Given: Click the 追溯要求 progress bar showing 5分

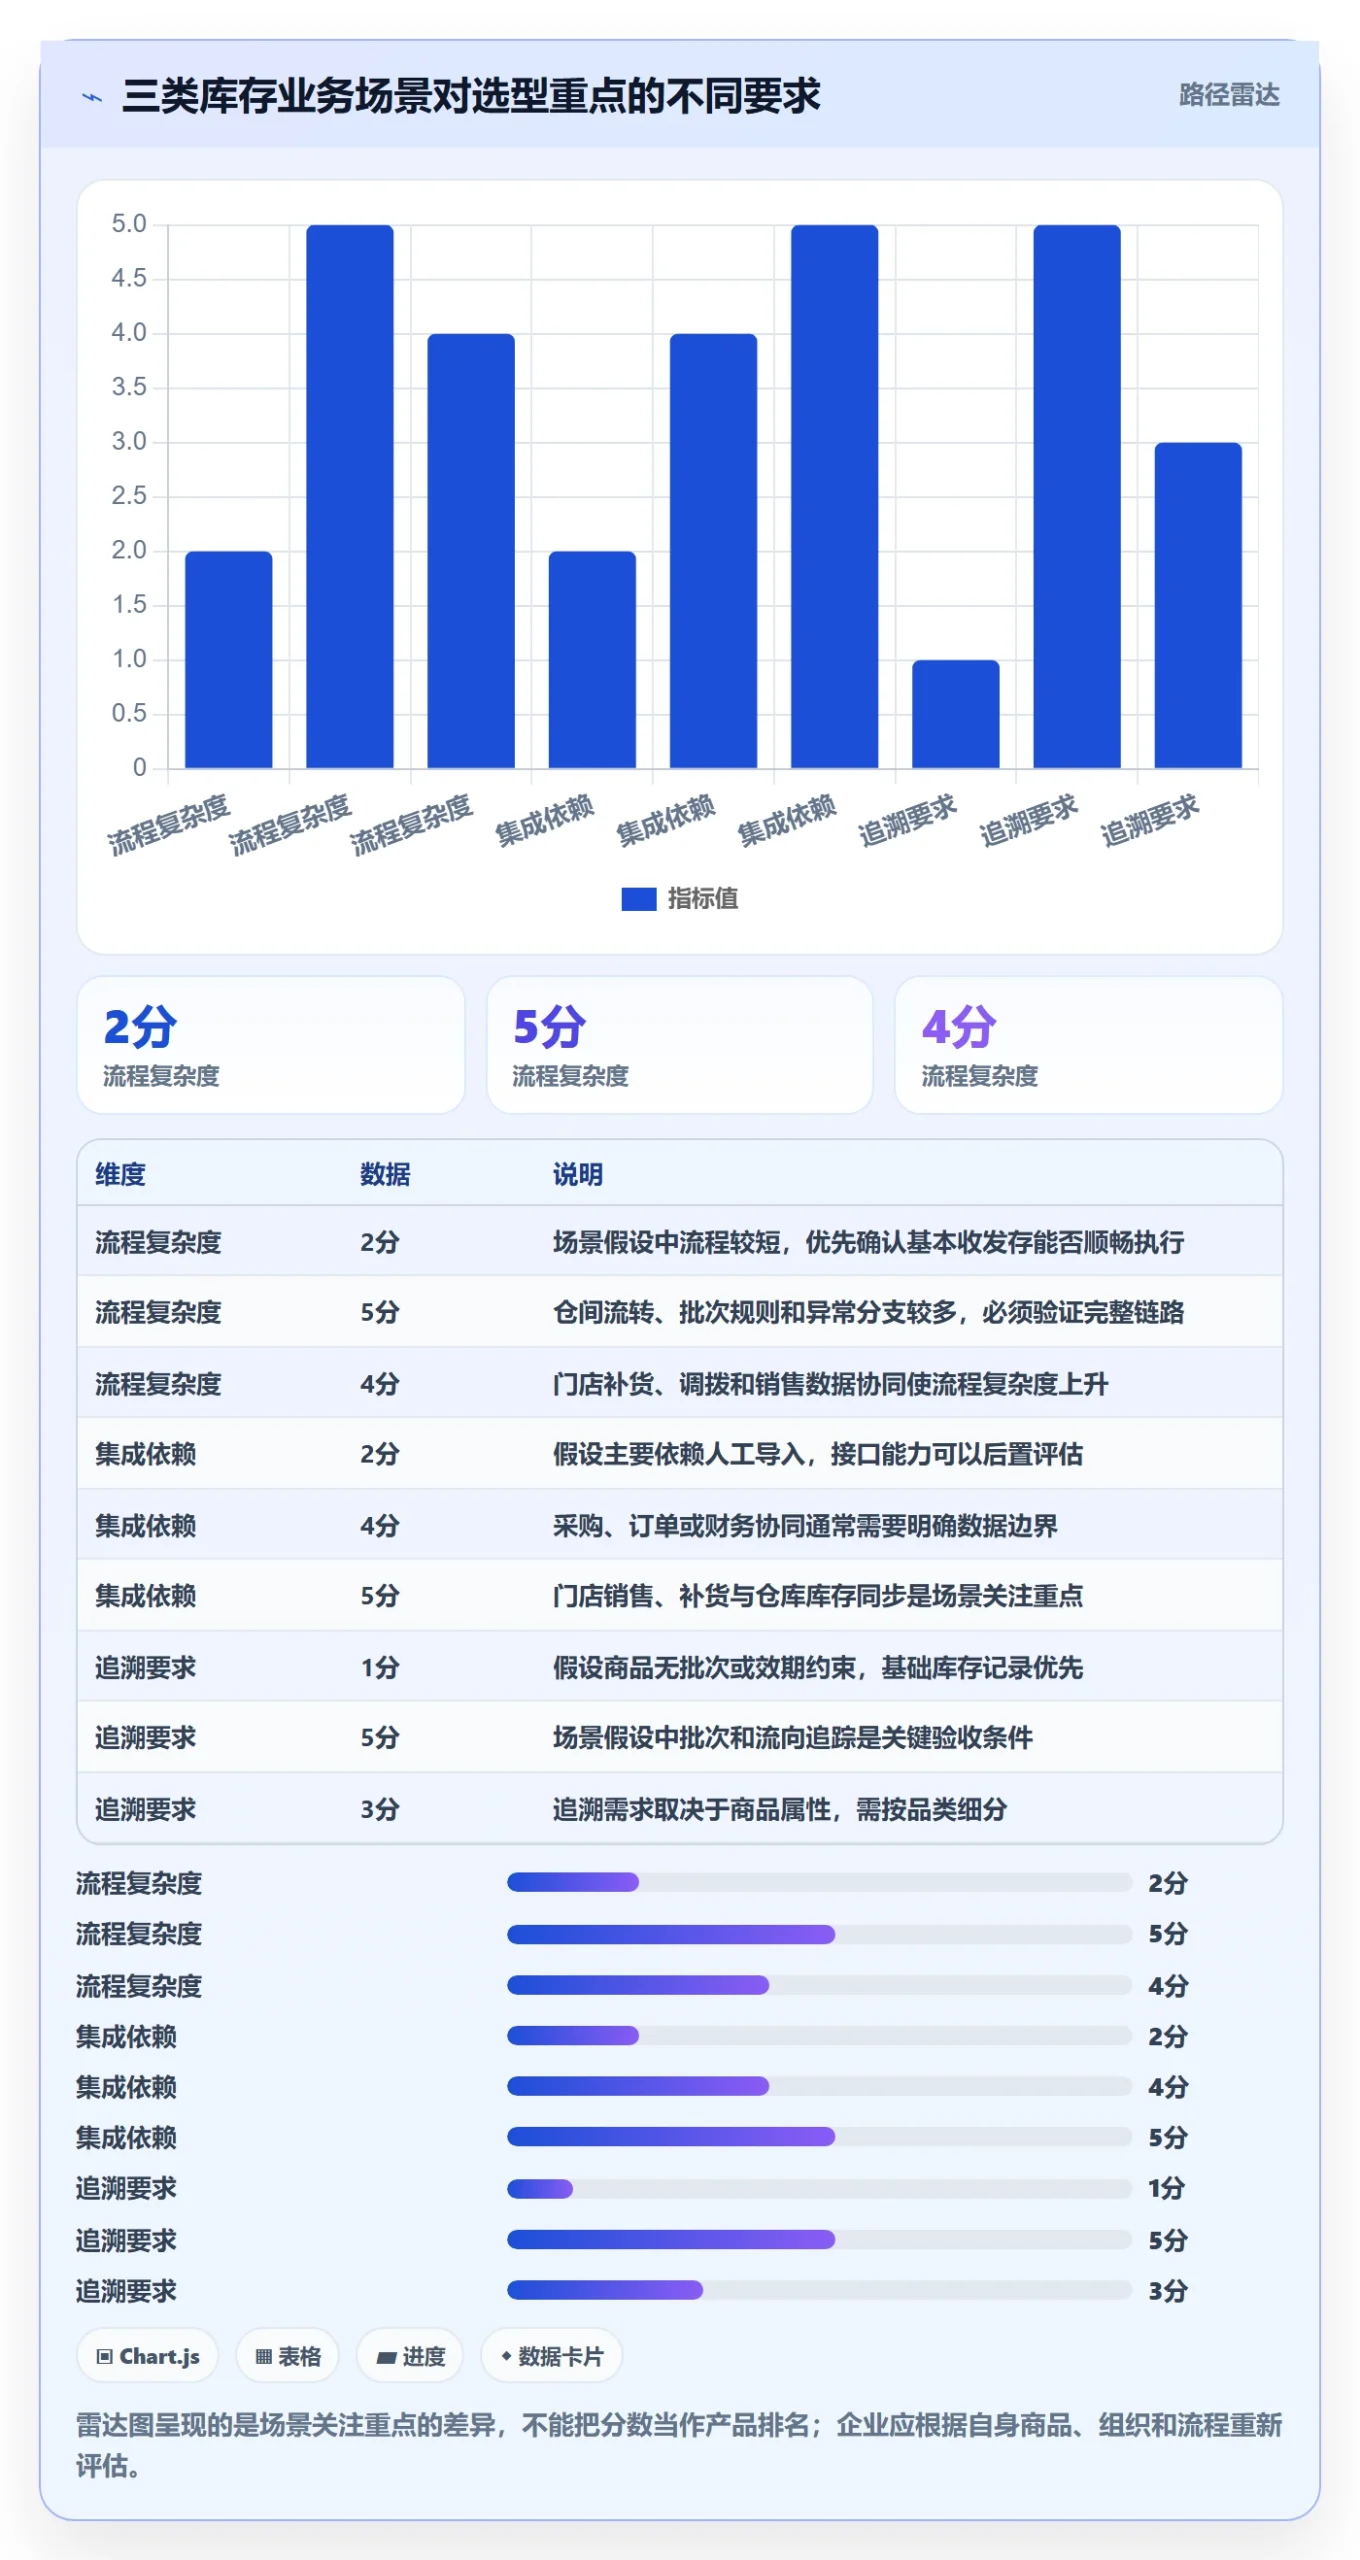Looking at the screenshot, I should (x=819, y=2240).
